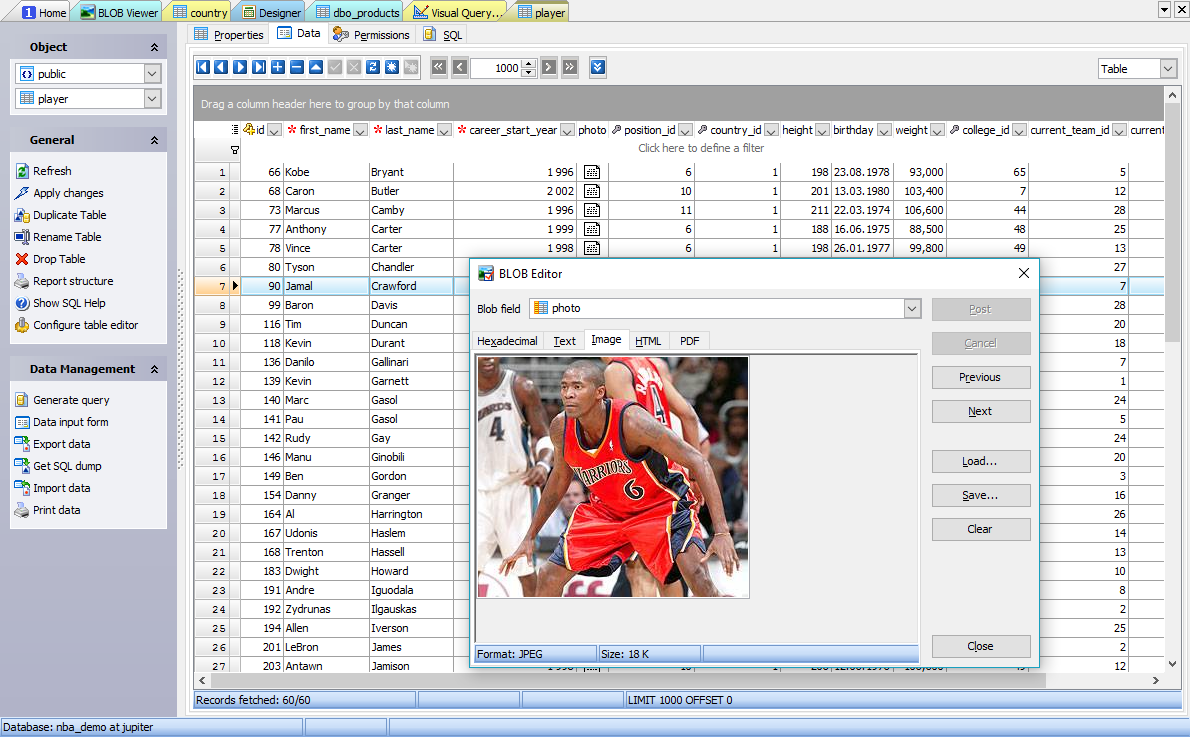Open the Table view mode dropdown

pyautogui.click(x=1168, y=69)
